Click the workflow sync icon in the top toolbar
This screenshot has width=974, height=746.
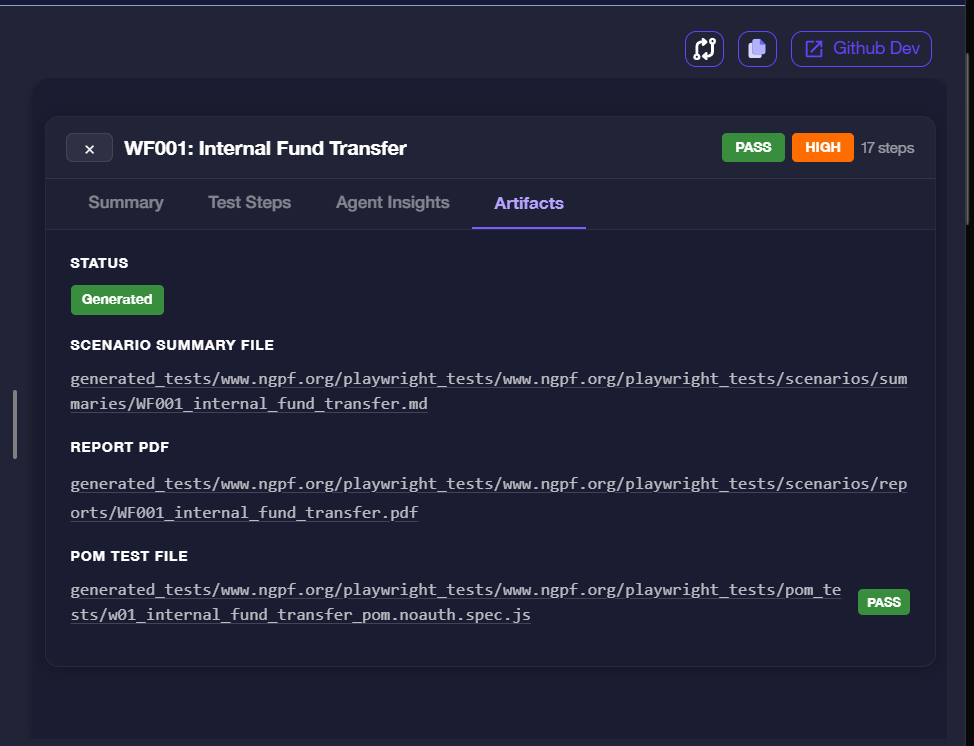tap(704, 48)
